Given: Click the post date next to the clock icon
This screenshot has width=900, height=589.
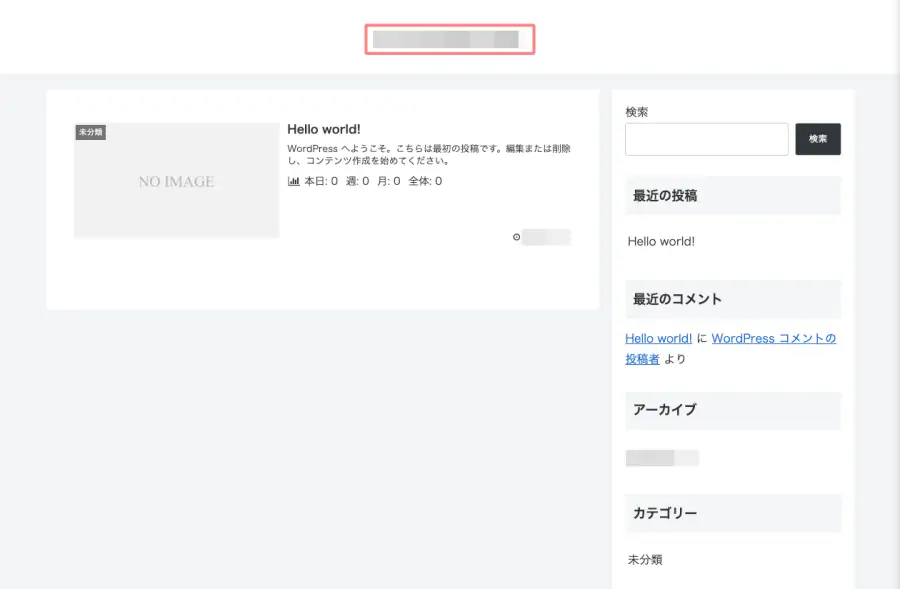Looking at the screenshot, I should (546, 236).
